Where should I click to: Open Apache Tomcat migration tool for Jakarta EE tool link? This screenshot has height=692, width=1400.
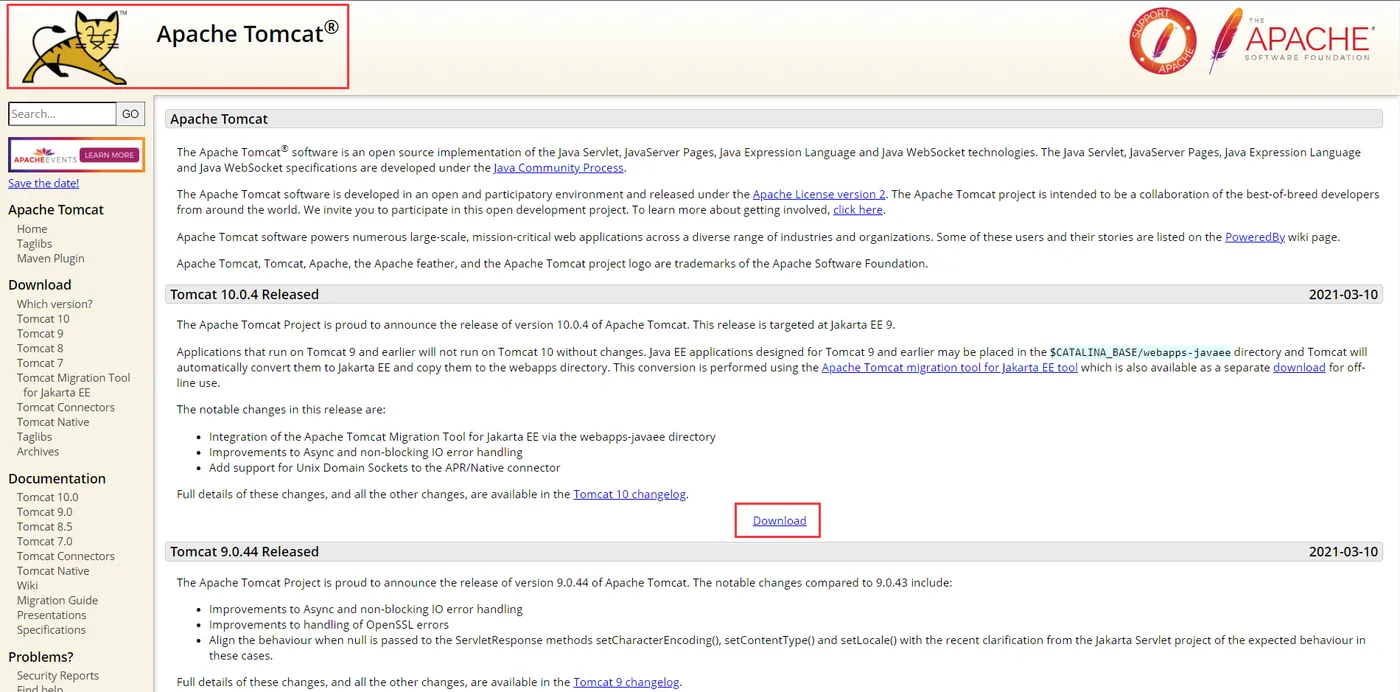tap(950, 368)
